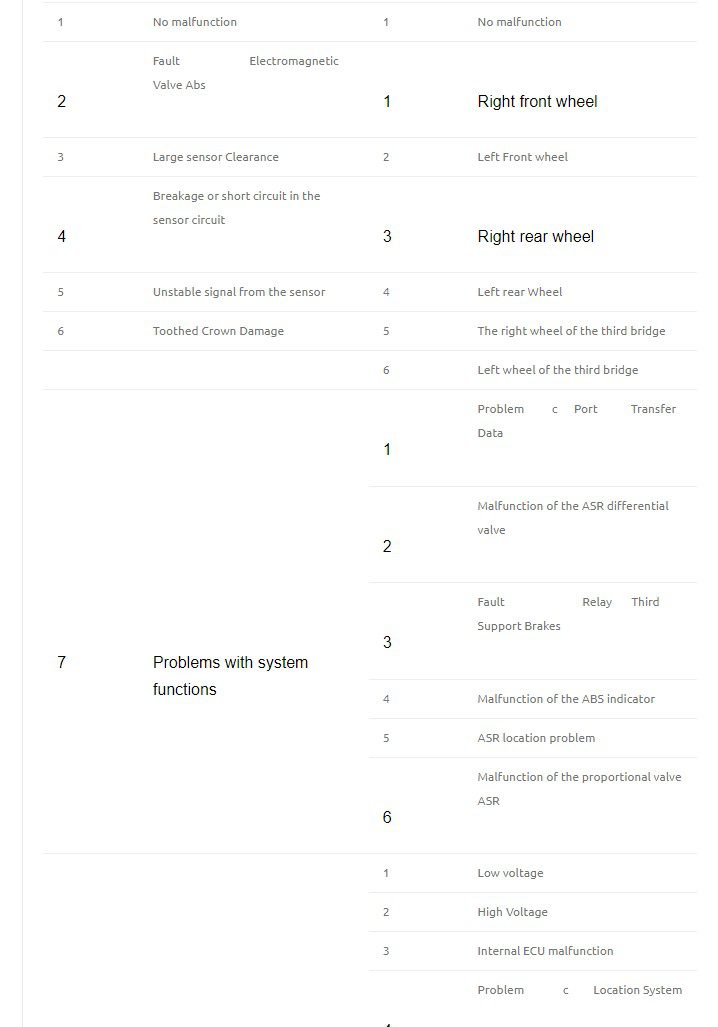This screenshot has width=718, height=1027.
Task: Click 'Breakage or short circuit' description
Action: (x=236, y=208)
